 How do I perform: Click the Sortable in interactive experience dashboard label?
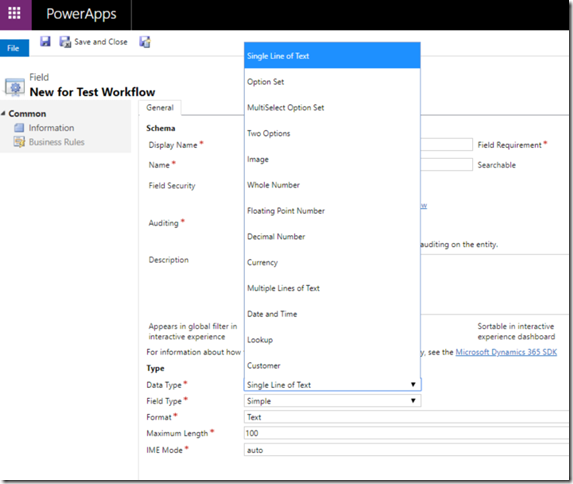coord(516,332)
